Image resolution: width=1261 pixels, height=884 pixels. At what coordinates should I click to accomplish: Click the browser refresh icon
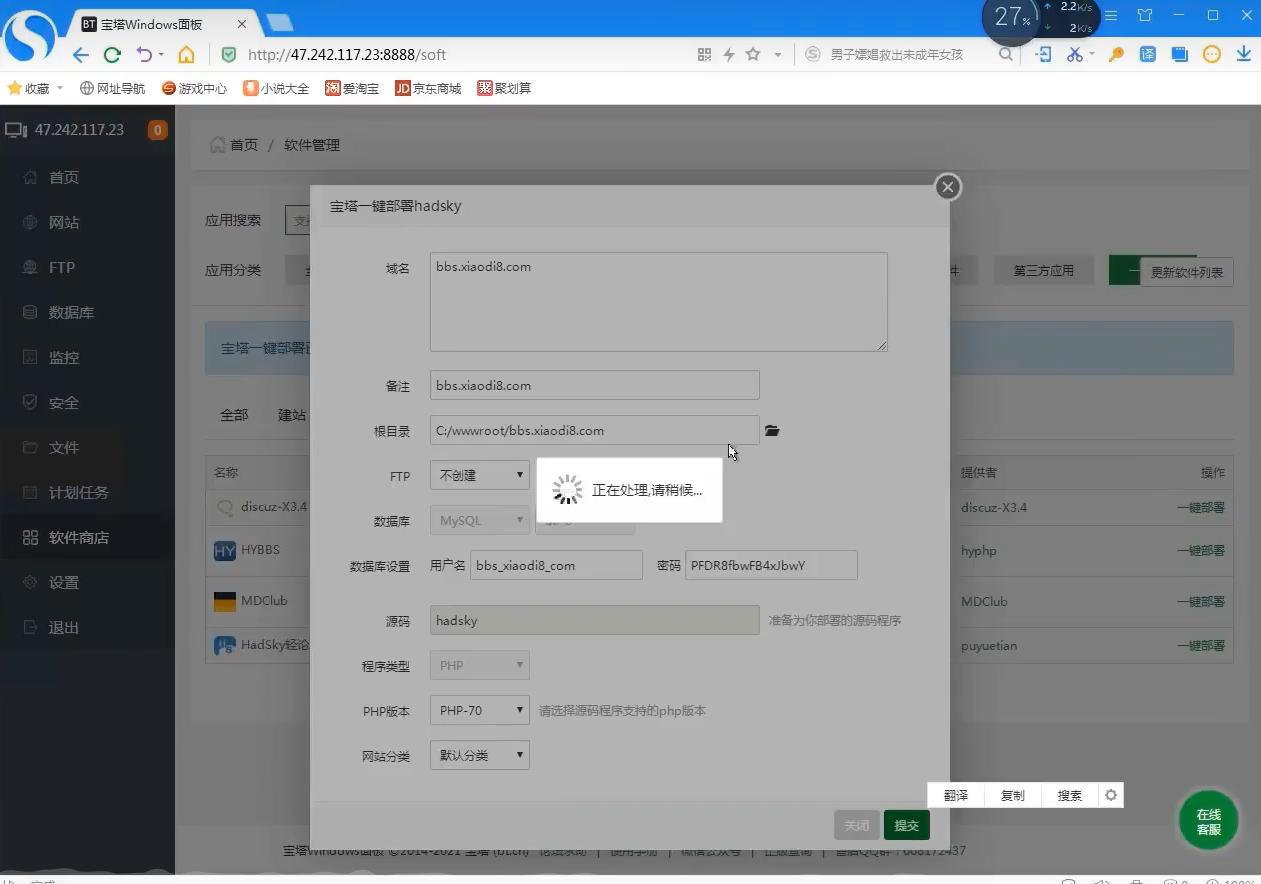click(x=112, y=55)
